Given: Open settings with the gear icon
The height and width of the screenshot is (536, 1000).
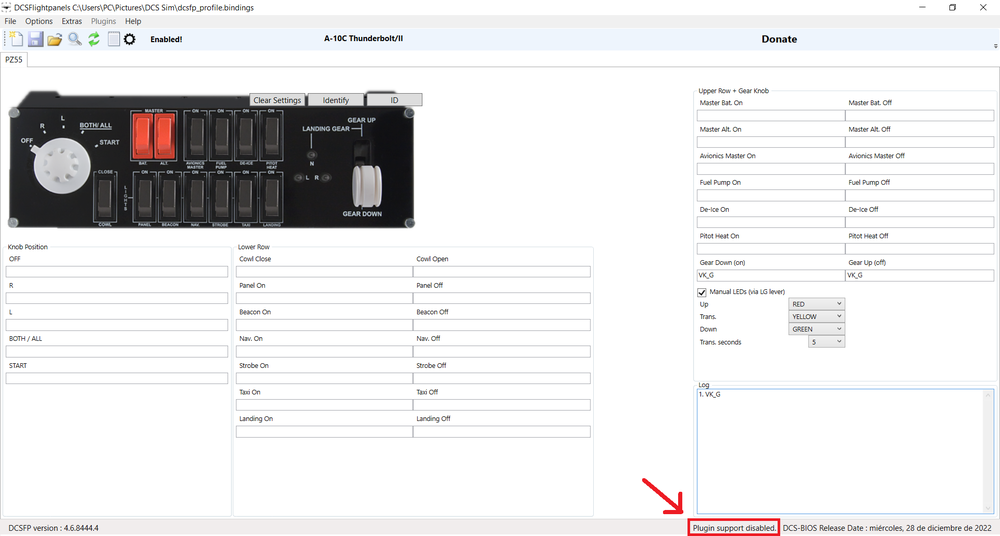Looking at the screenshot, I should click(129, 39).
